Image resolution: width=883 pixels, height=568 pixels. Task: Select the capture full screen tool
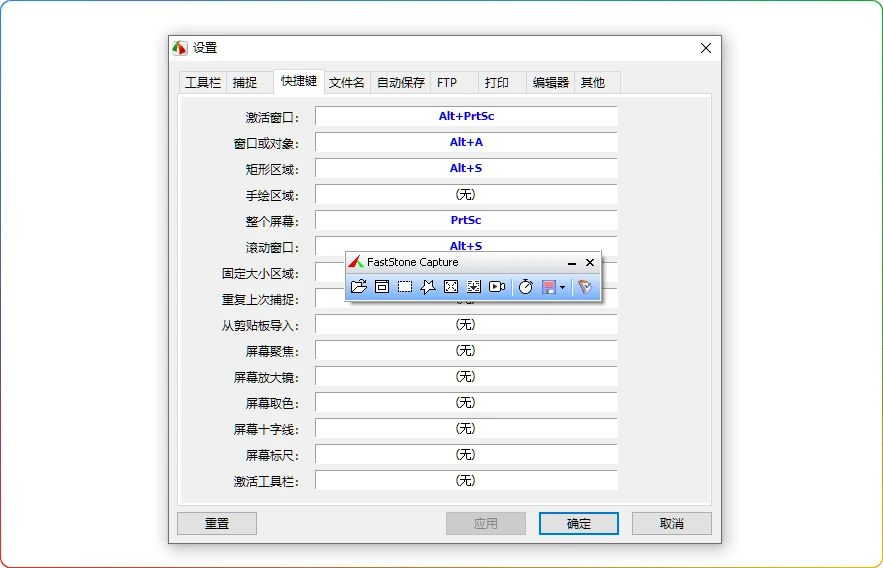tap(451, 287)
